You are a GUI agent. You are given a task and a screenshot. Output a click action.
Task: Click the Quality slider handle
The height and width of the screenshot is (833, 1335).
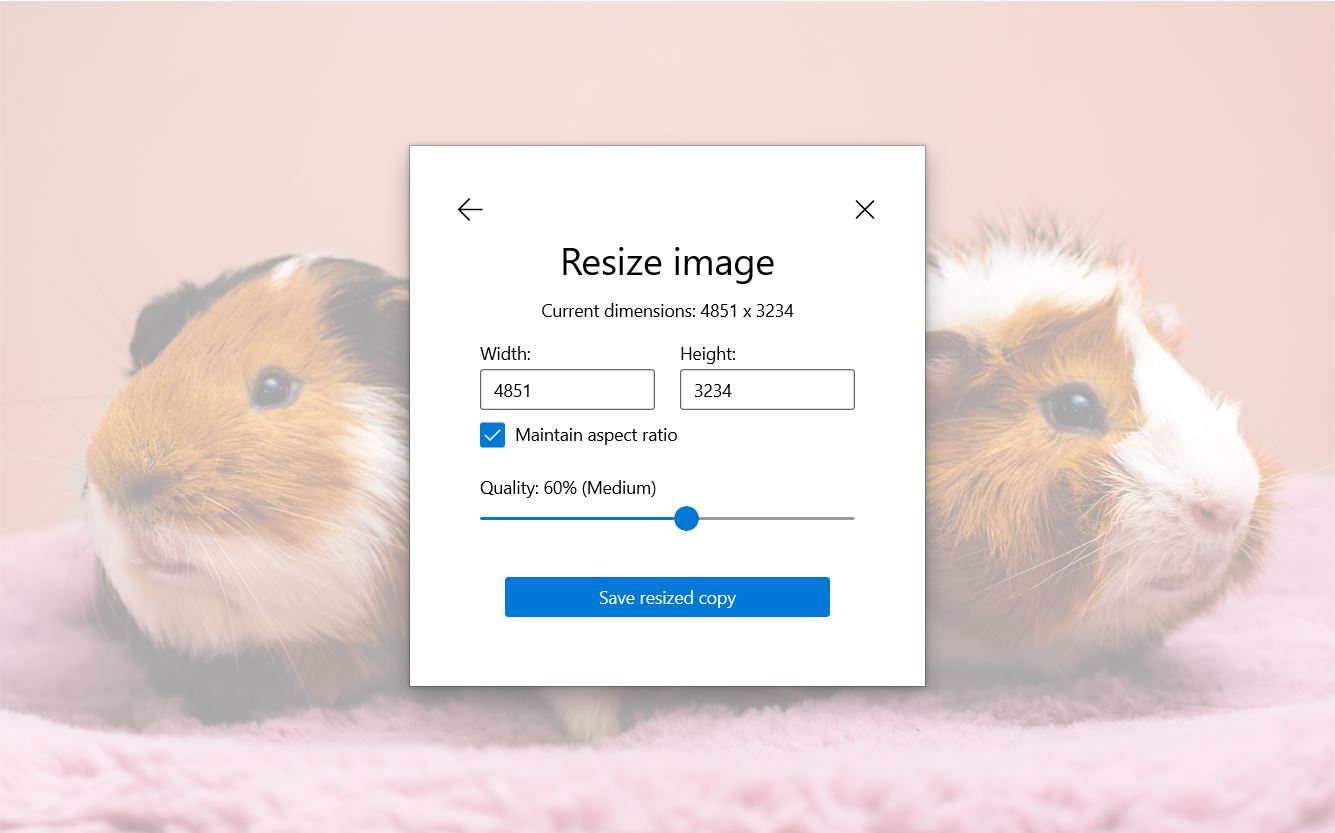coord(687,518)
